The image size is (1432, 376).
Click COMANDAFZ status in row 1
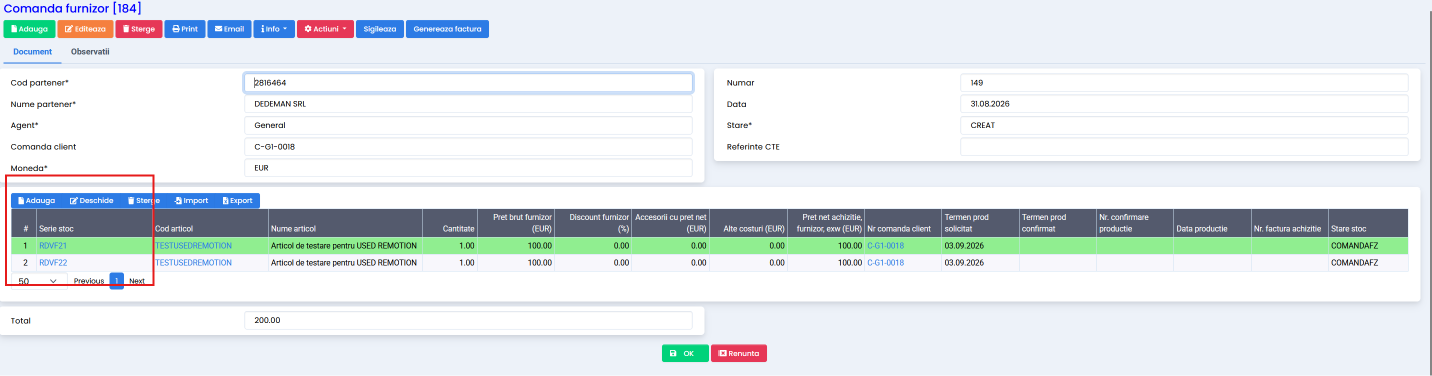coord(1355,245)
